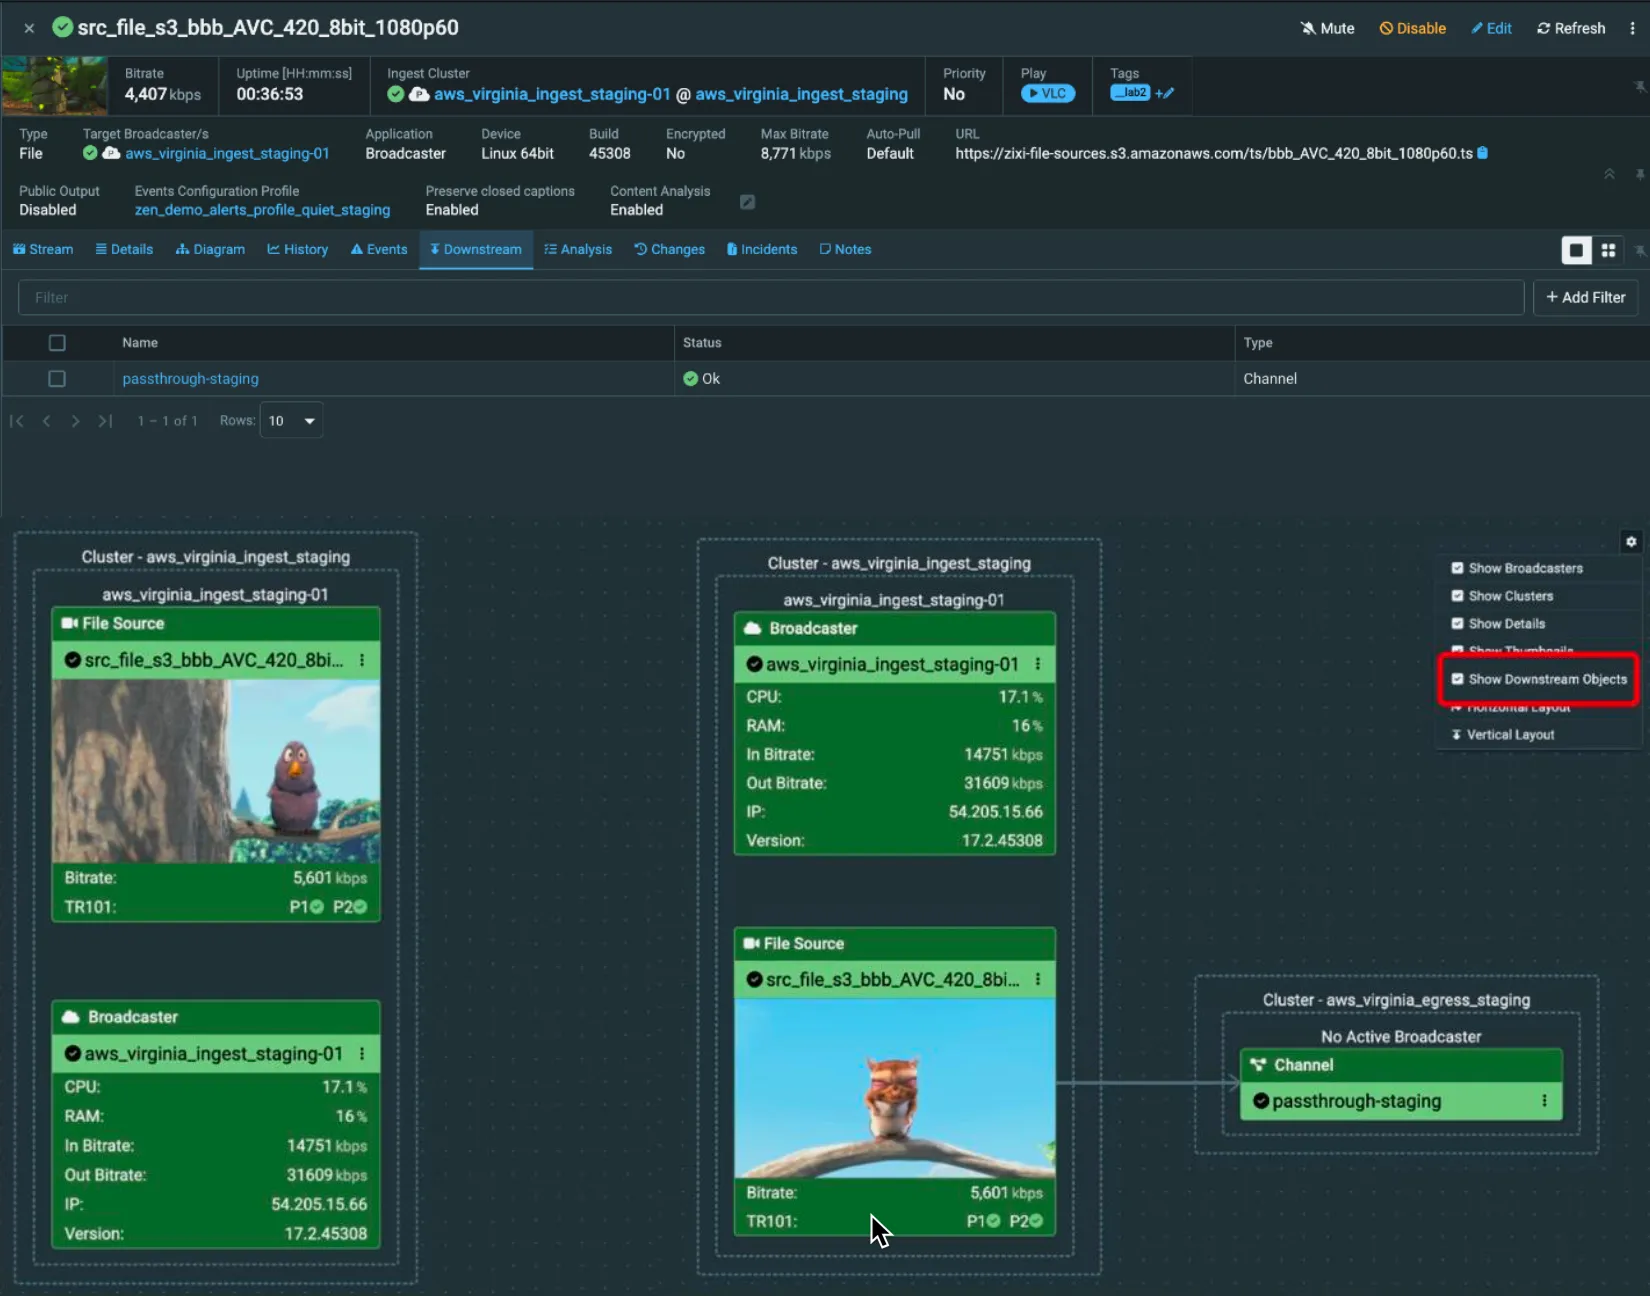
Task: Open zen_demo_alerts_profile_quiet_staging profile link
Action: pos(262,210)
